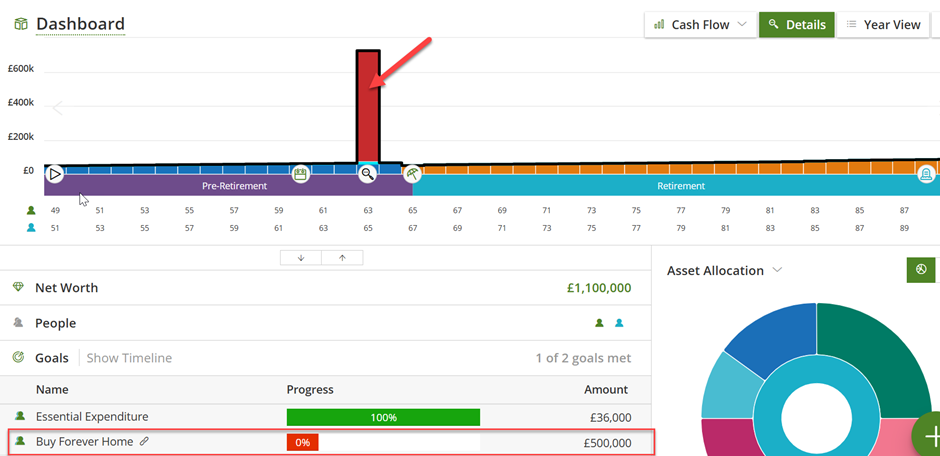Select the Details view button
The width and height of the screenshot is (940, 456).
pyautogui.click(x=797, y=25)
